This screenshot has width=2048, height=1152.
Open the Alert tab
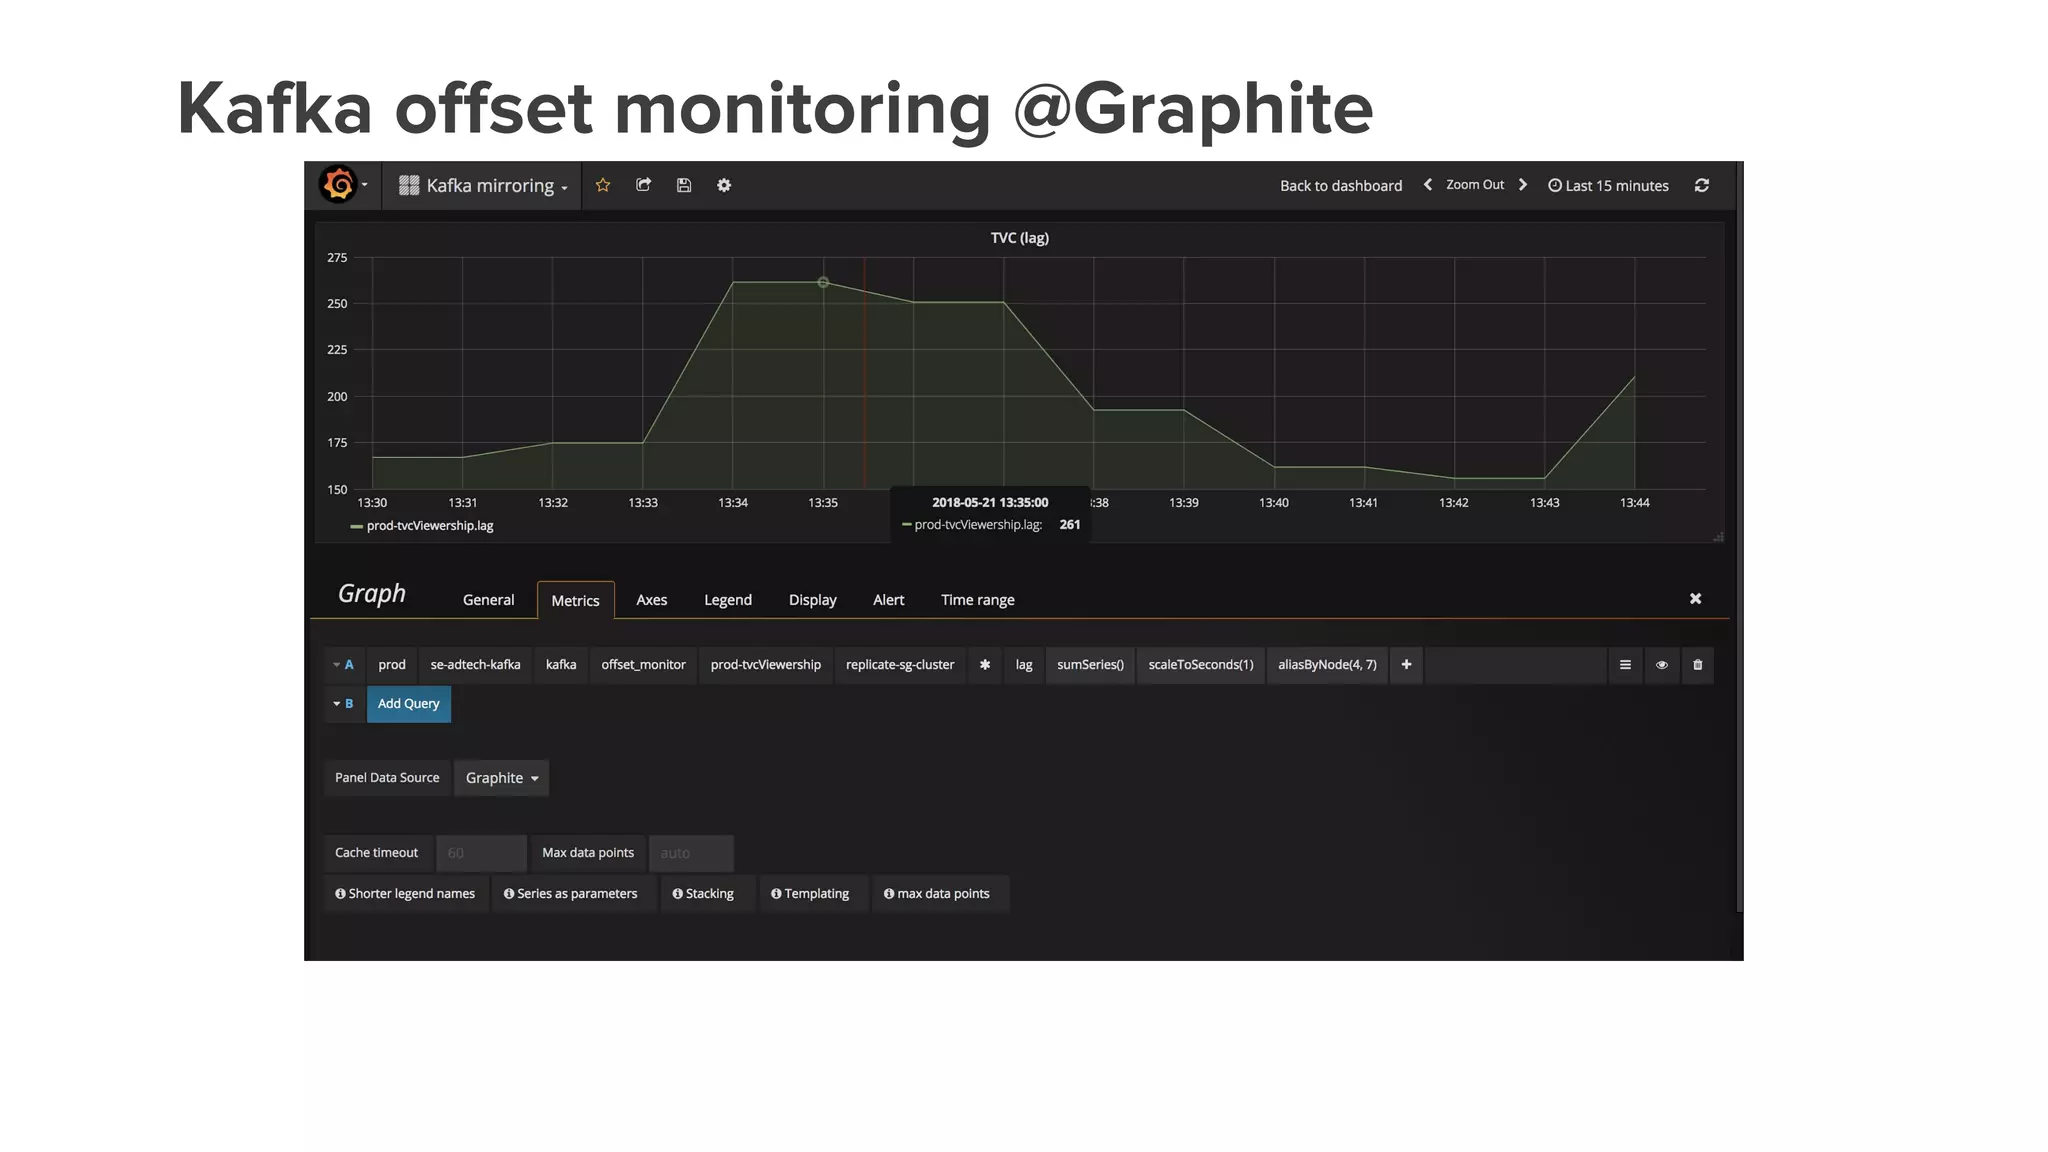click(888, 600)
